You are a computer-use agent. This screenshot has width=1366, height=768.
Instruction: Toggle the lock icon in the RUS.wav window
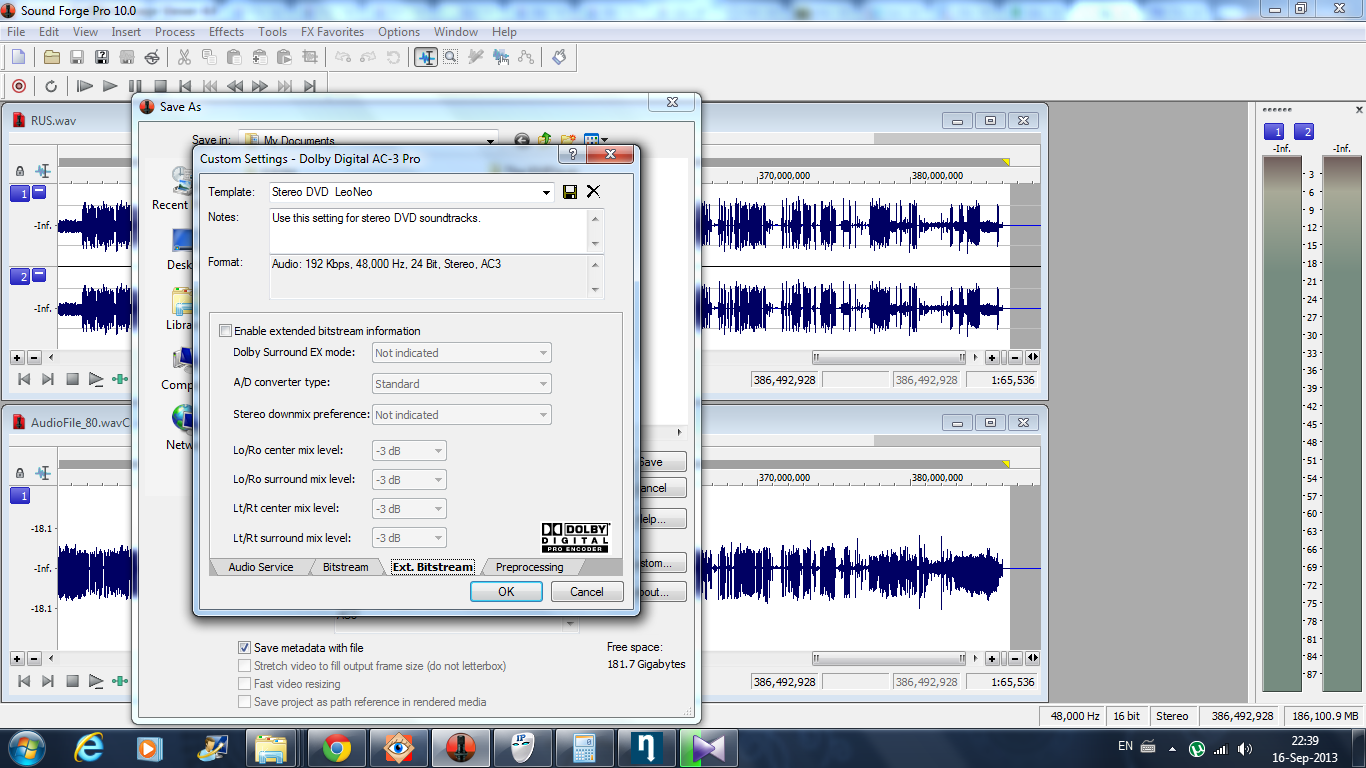pyautogui.click(x=20, y=171)
